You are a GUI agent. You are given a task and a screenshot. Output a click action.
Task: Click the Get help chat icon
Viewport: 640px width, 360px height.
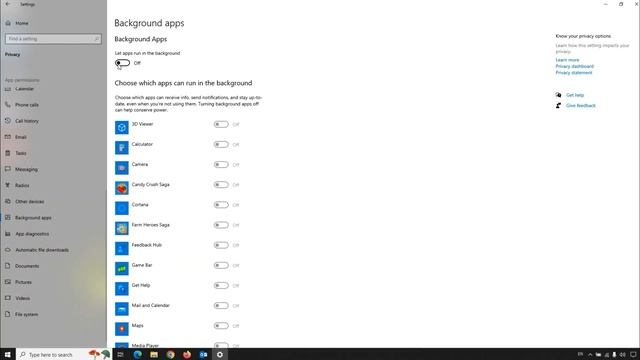coord(558,95)
